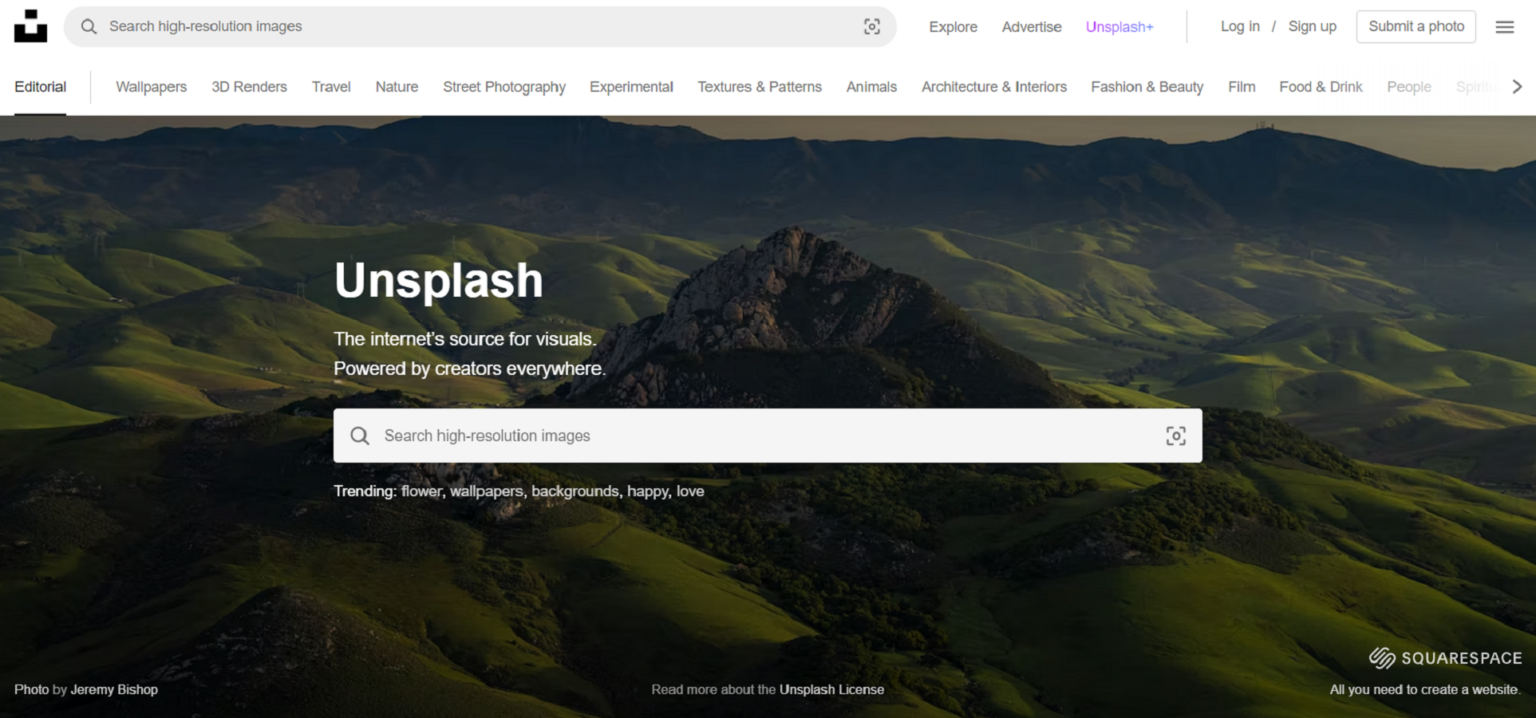Click the magnifier icon in the hero search bar
1536x718 pixels.
click(359, 435)
